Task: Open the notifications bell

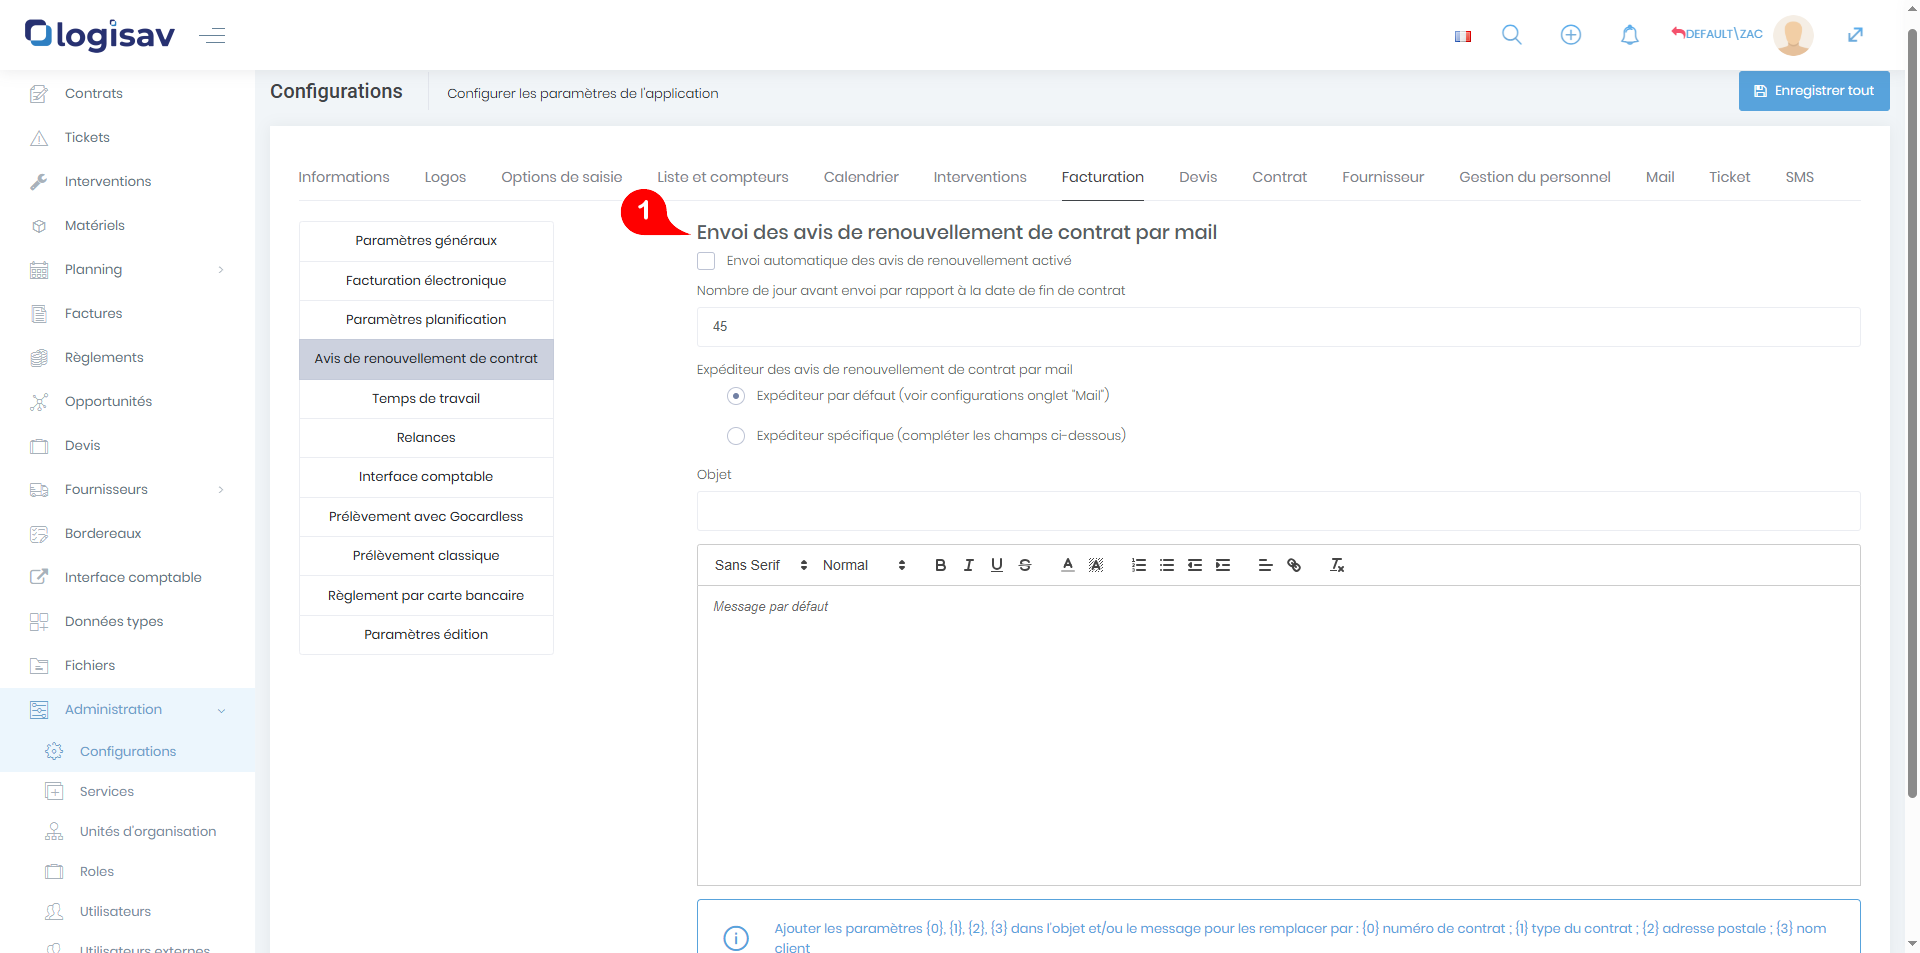Action: tap(1629, 35)
